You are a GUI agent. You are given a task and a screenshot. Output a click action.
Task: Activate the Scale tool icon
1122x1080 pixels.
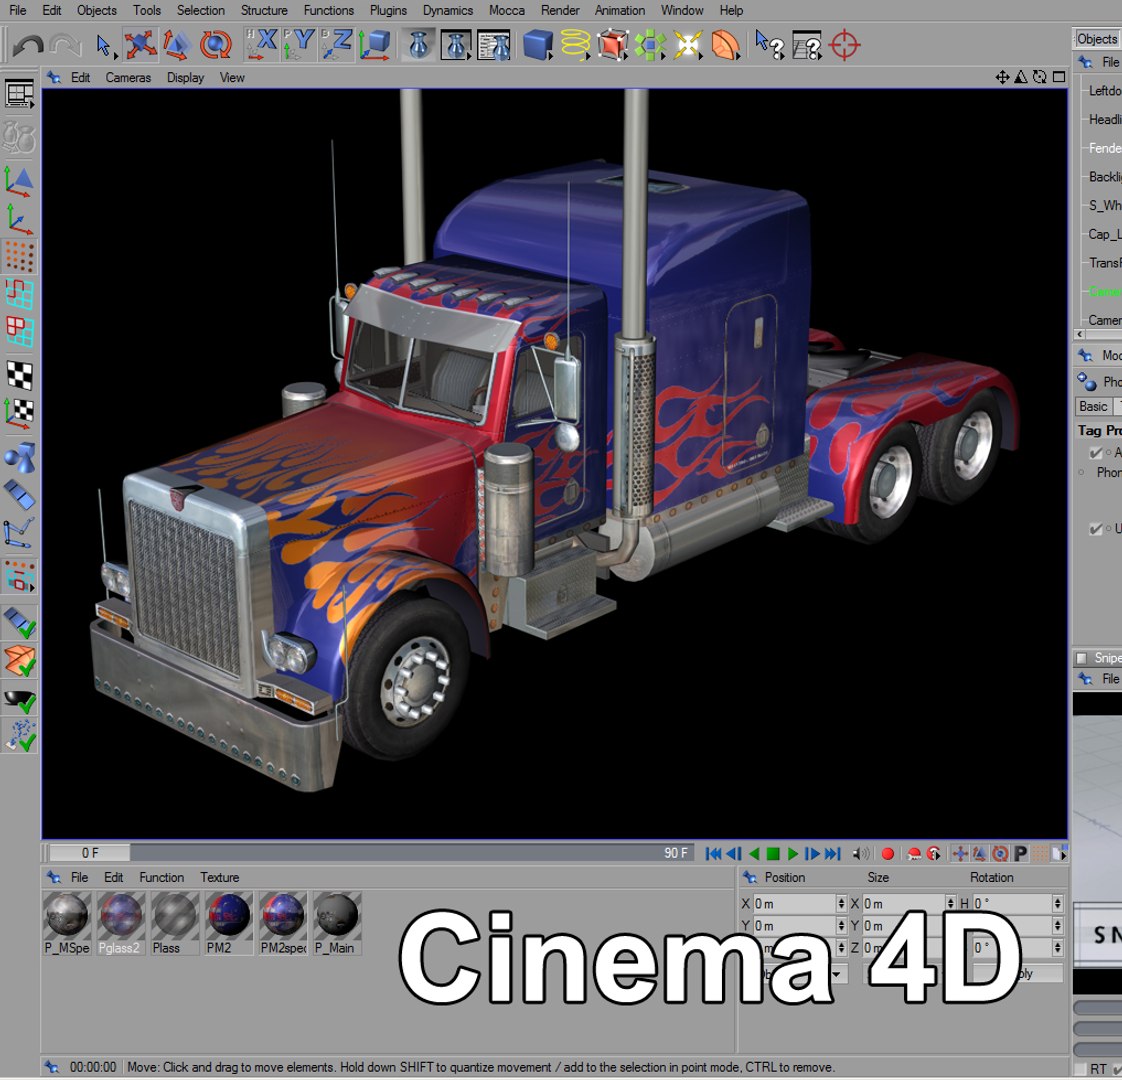177,45
